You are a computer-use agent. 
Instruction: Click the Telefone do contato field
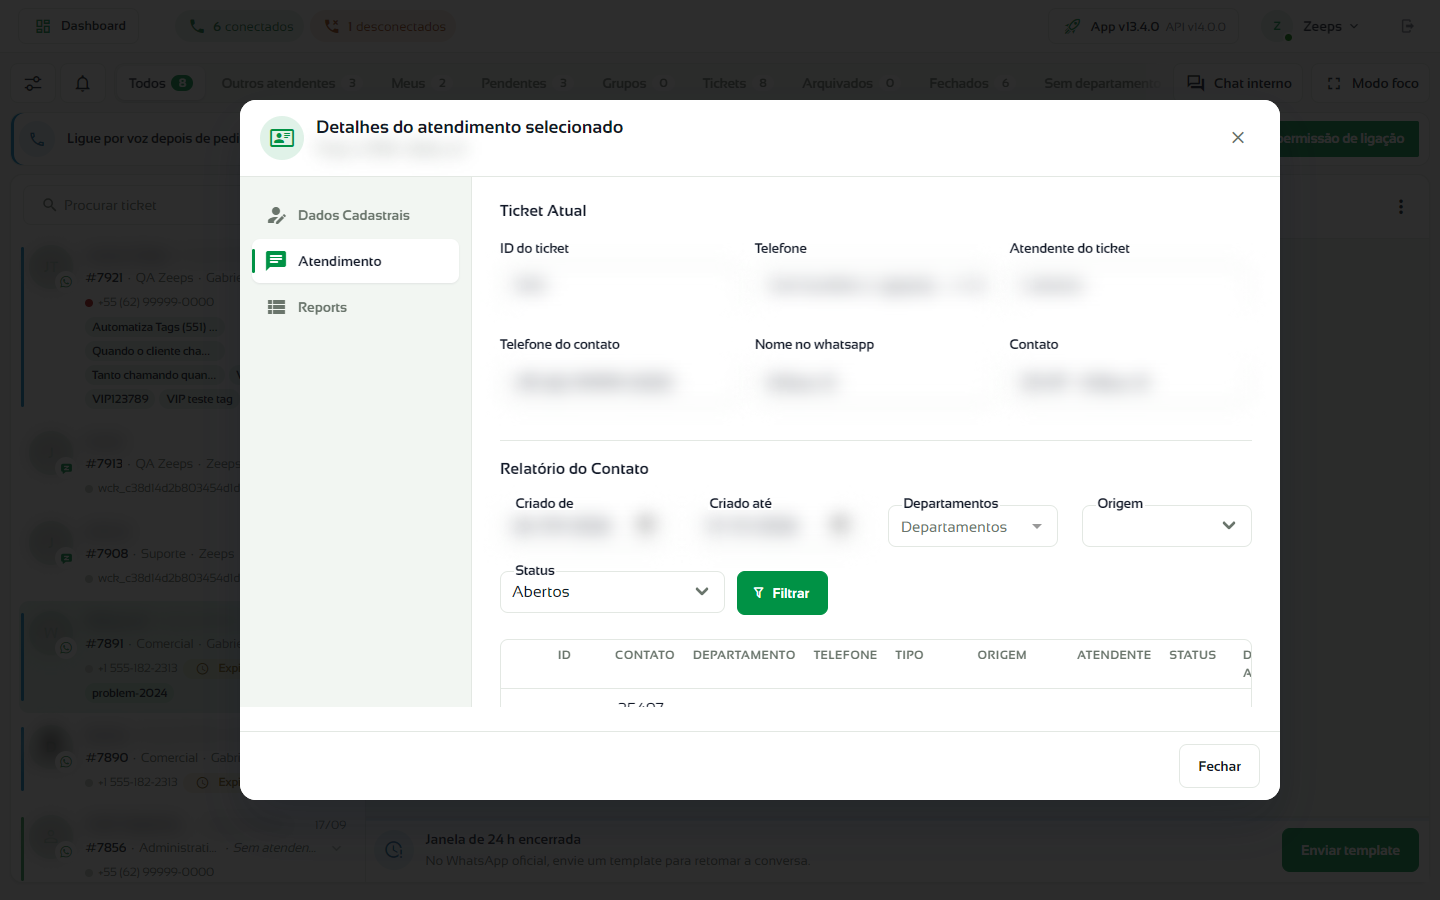(x=620, y=382)
